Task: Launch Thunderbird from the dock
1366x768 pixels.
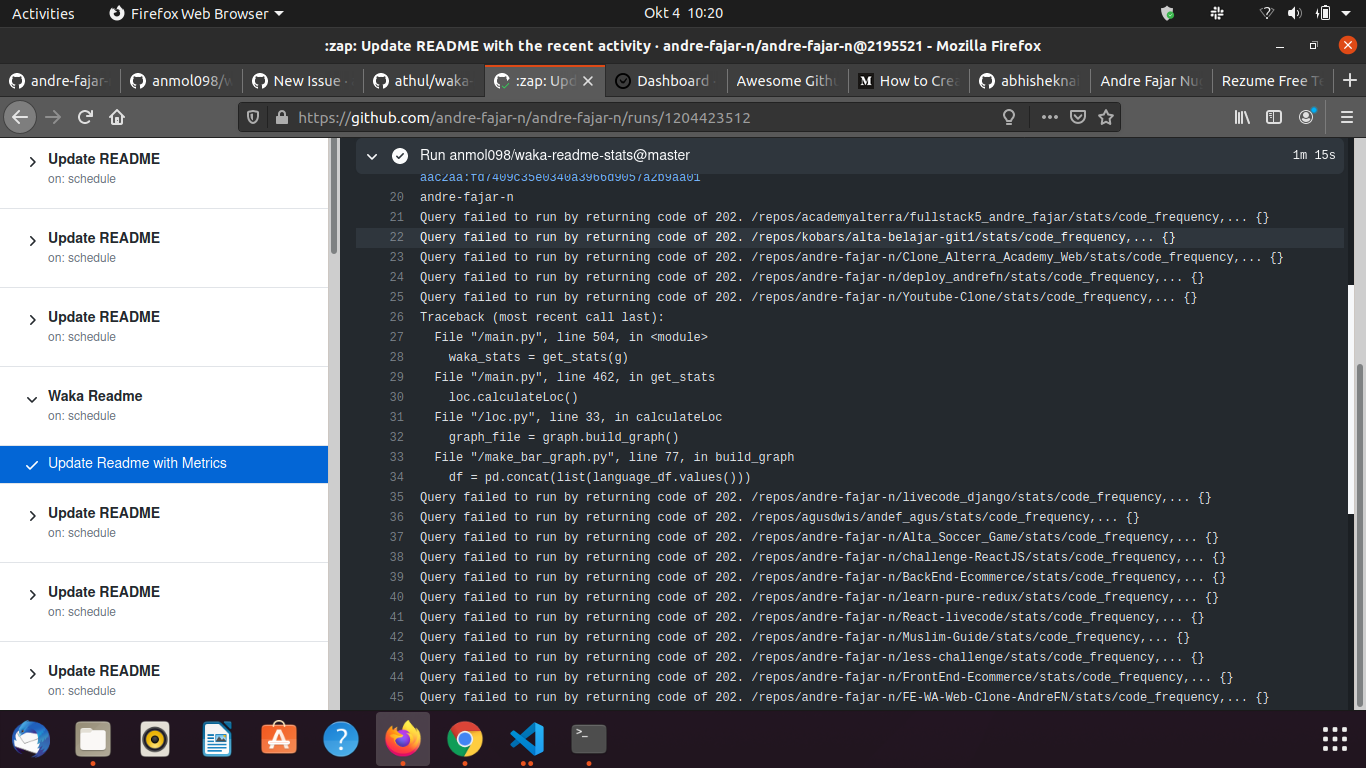Action: point(31,739)
